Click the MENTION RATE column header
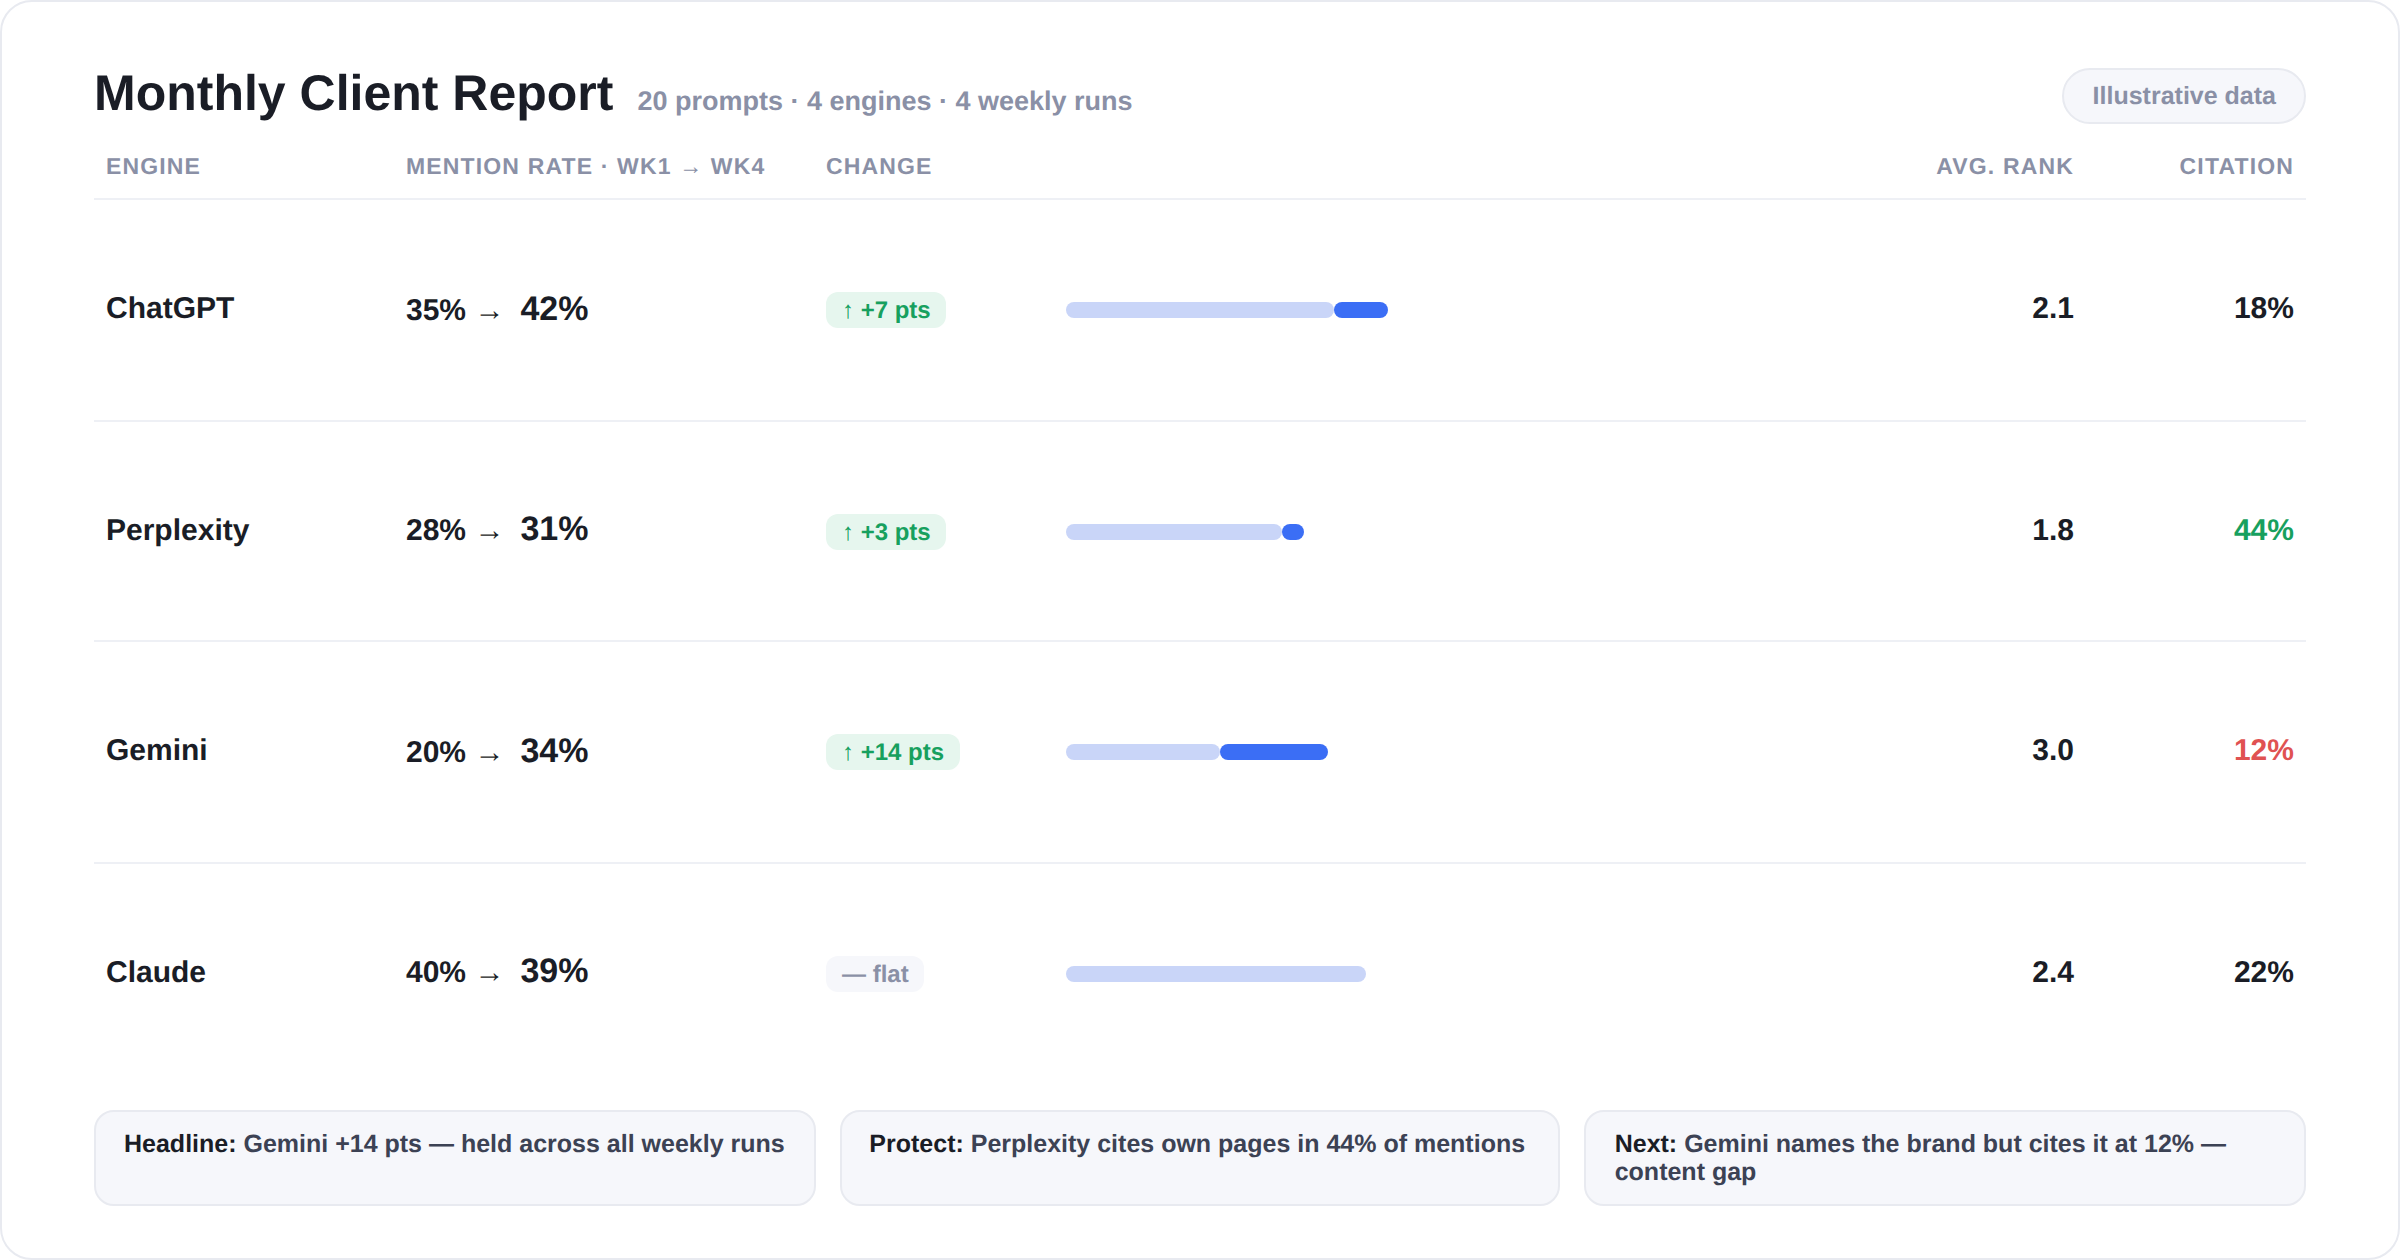The image size is (2400, 1260). point(585,166)
